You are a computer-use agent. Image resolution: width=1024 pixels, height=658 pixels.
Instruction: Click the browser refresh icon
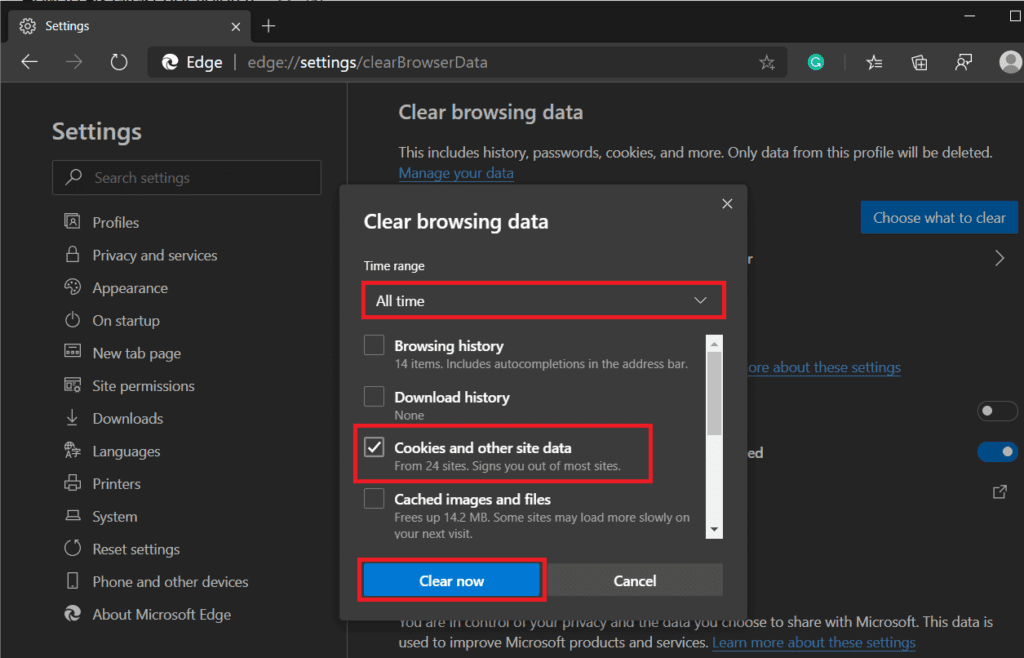point(119,62)
